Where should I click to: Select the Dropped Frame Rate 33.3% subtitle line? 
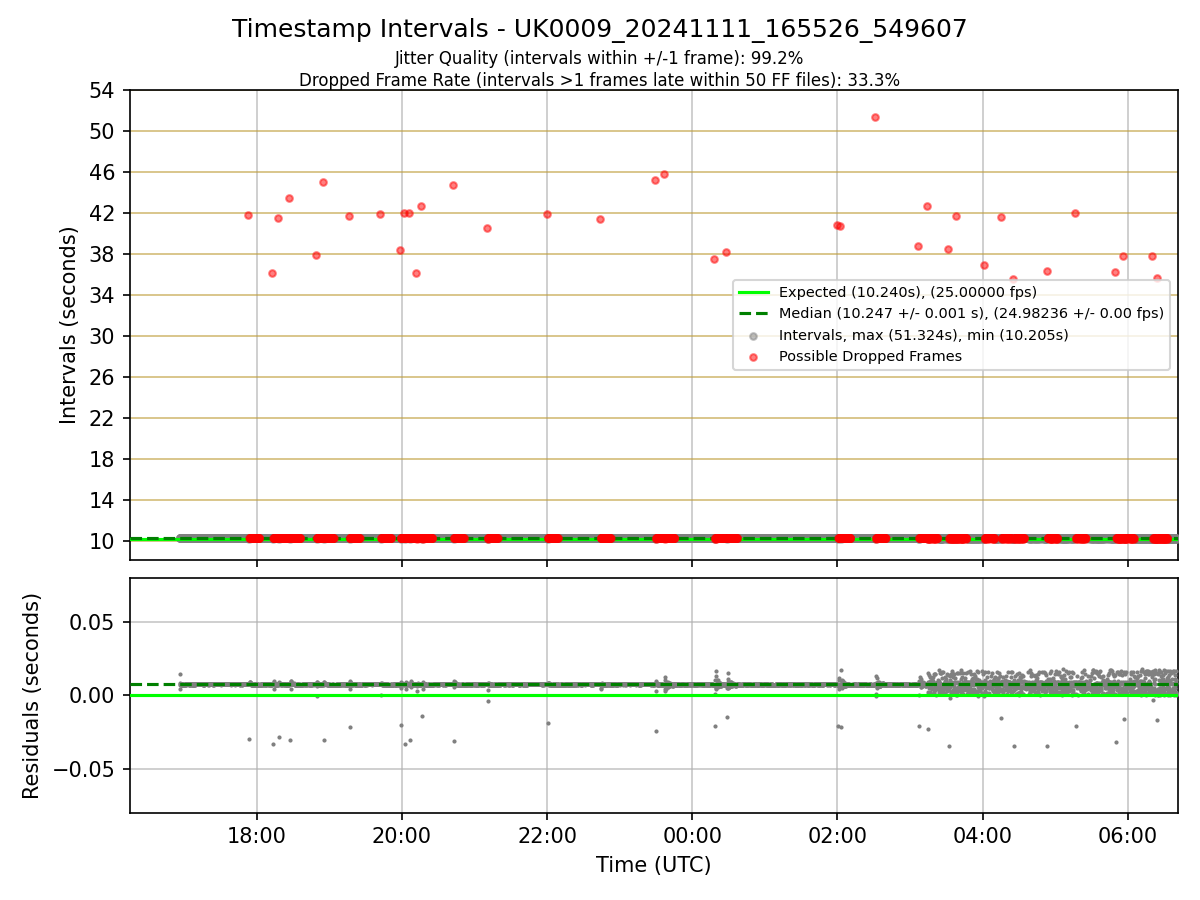[x=599, y=80]
